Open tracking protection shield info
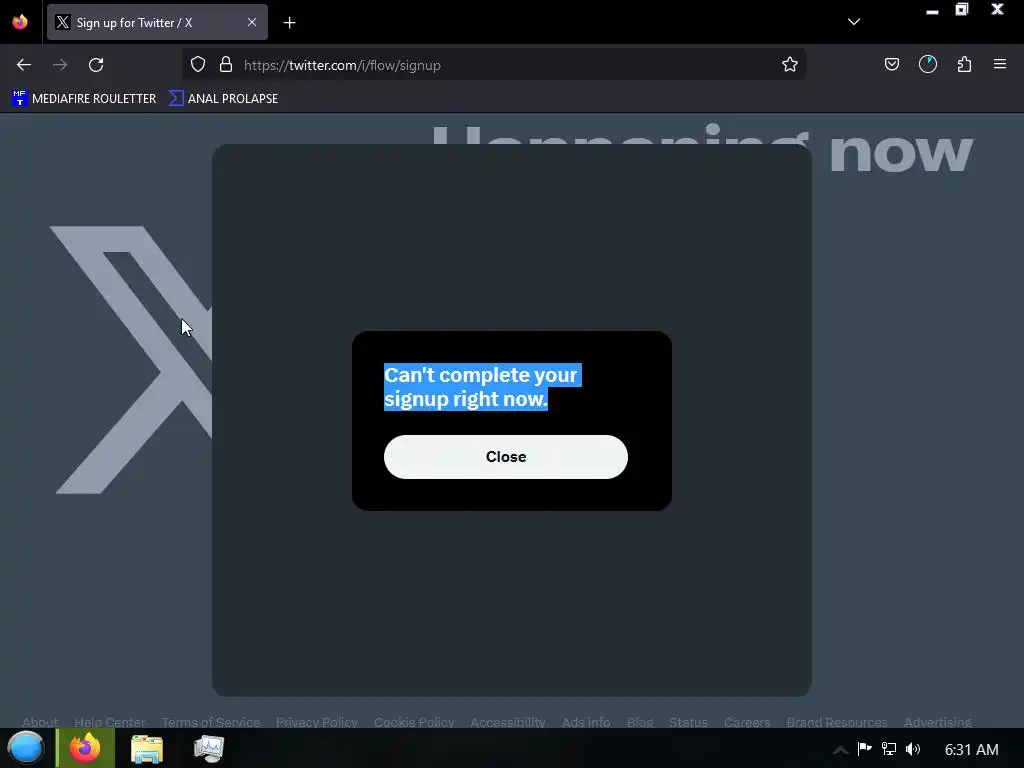Image resolution: width=1024 pixels, height=768 pixels. (x=198, y=65)
